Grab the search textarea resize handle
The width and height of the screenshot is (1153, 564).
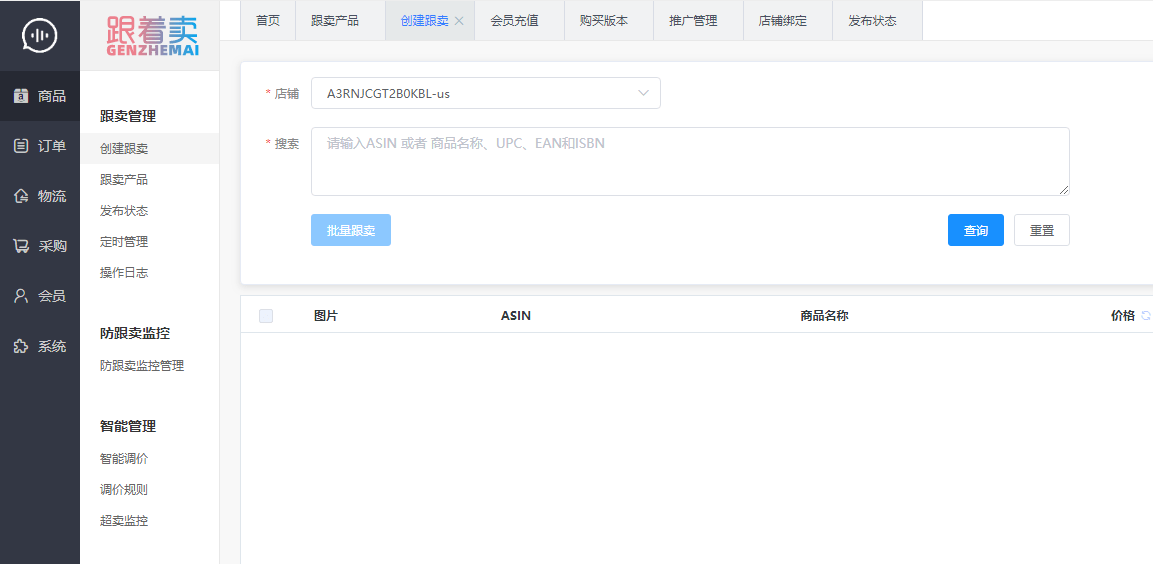(x=1063, y=190)
